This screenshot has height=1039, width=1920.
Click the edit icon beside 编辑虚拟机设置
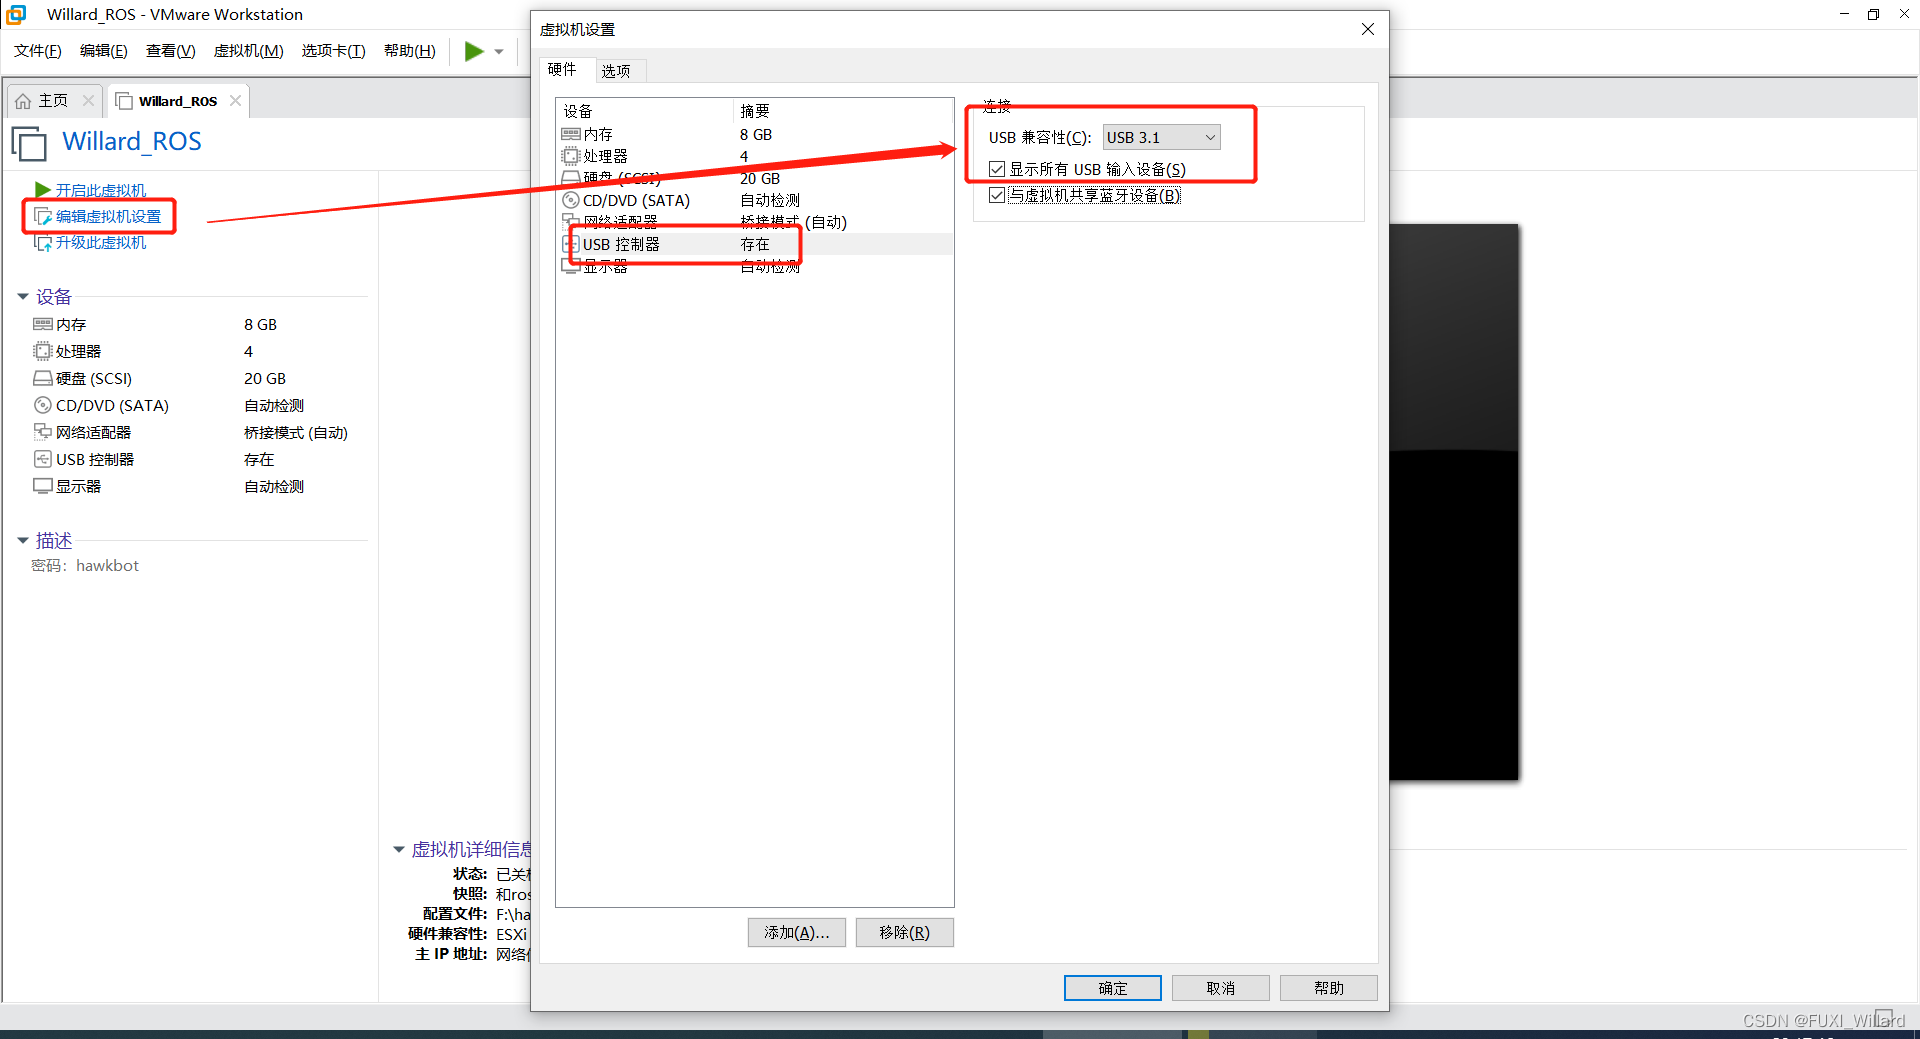click(x=43, y=216)
